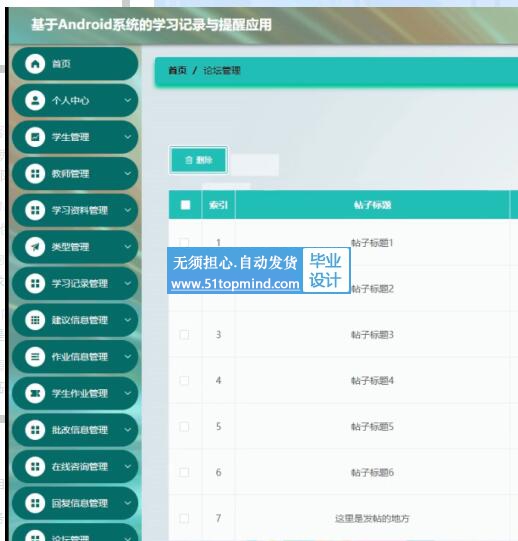Expand the 学习资料管理 chevron
Image resolution: width=518 pixels, height=541 pixels.
point(128,210)
